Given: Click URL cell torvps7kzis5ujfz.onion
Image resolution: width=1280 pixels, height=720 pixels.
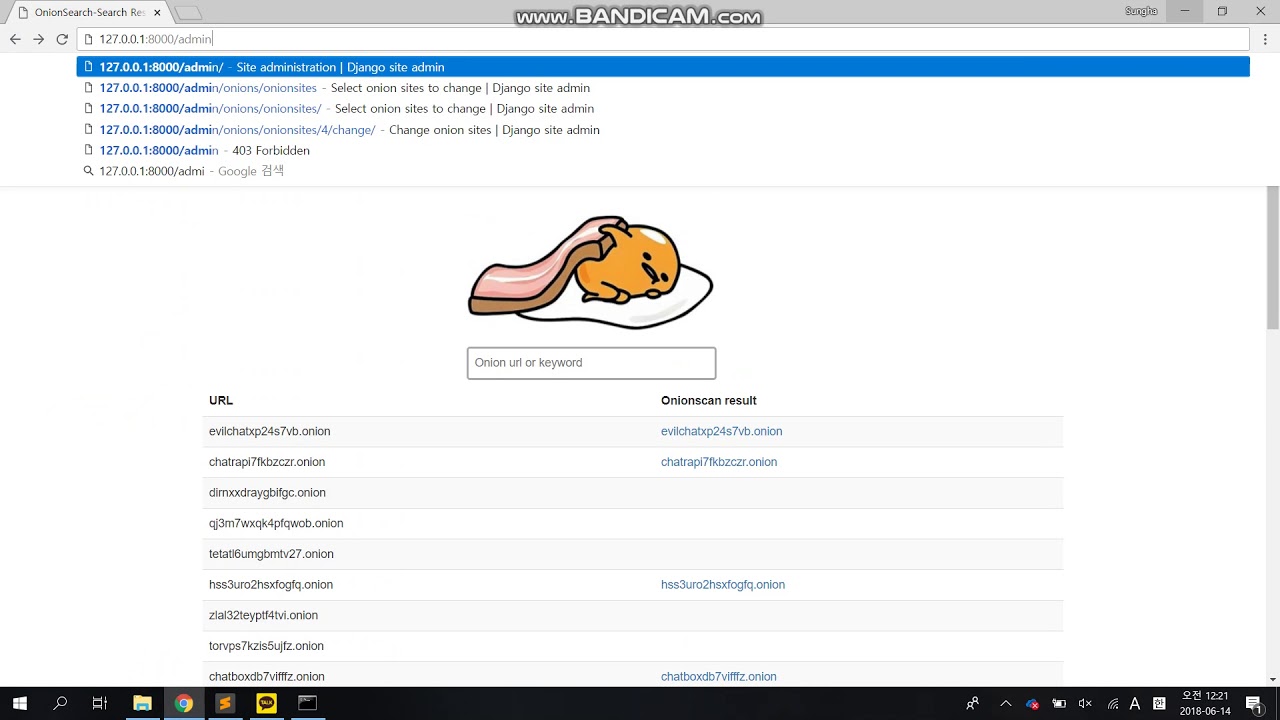Looking at the screenshot, I should [x=266, y=646].
